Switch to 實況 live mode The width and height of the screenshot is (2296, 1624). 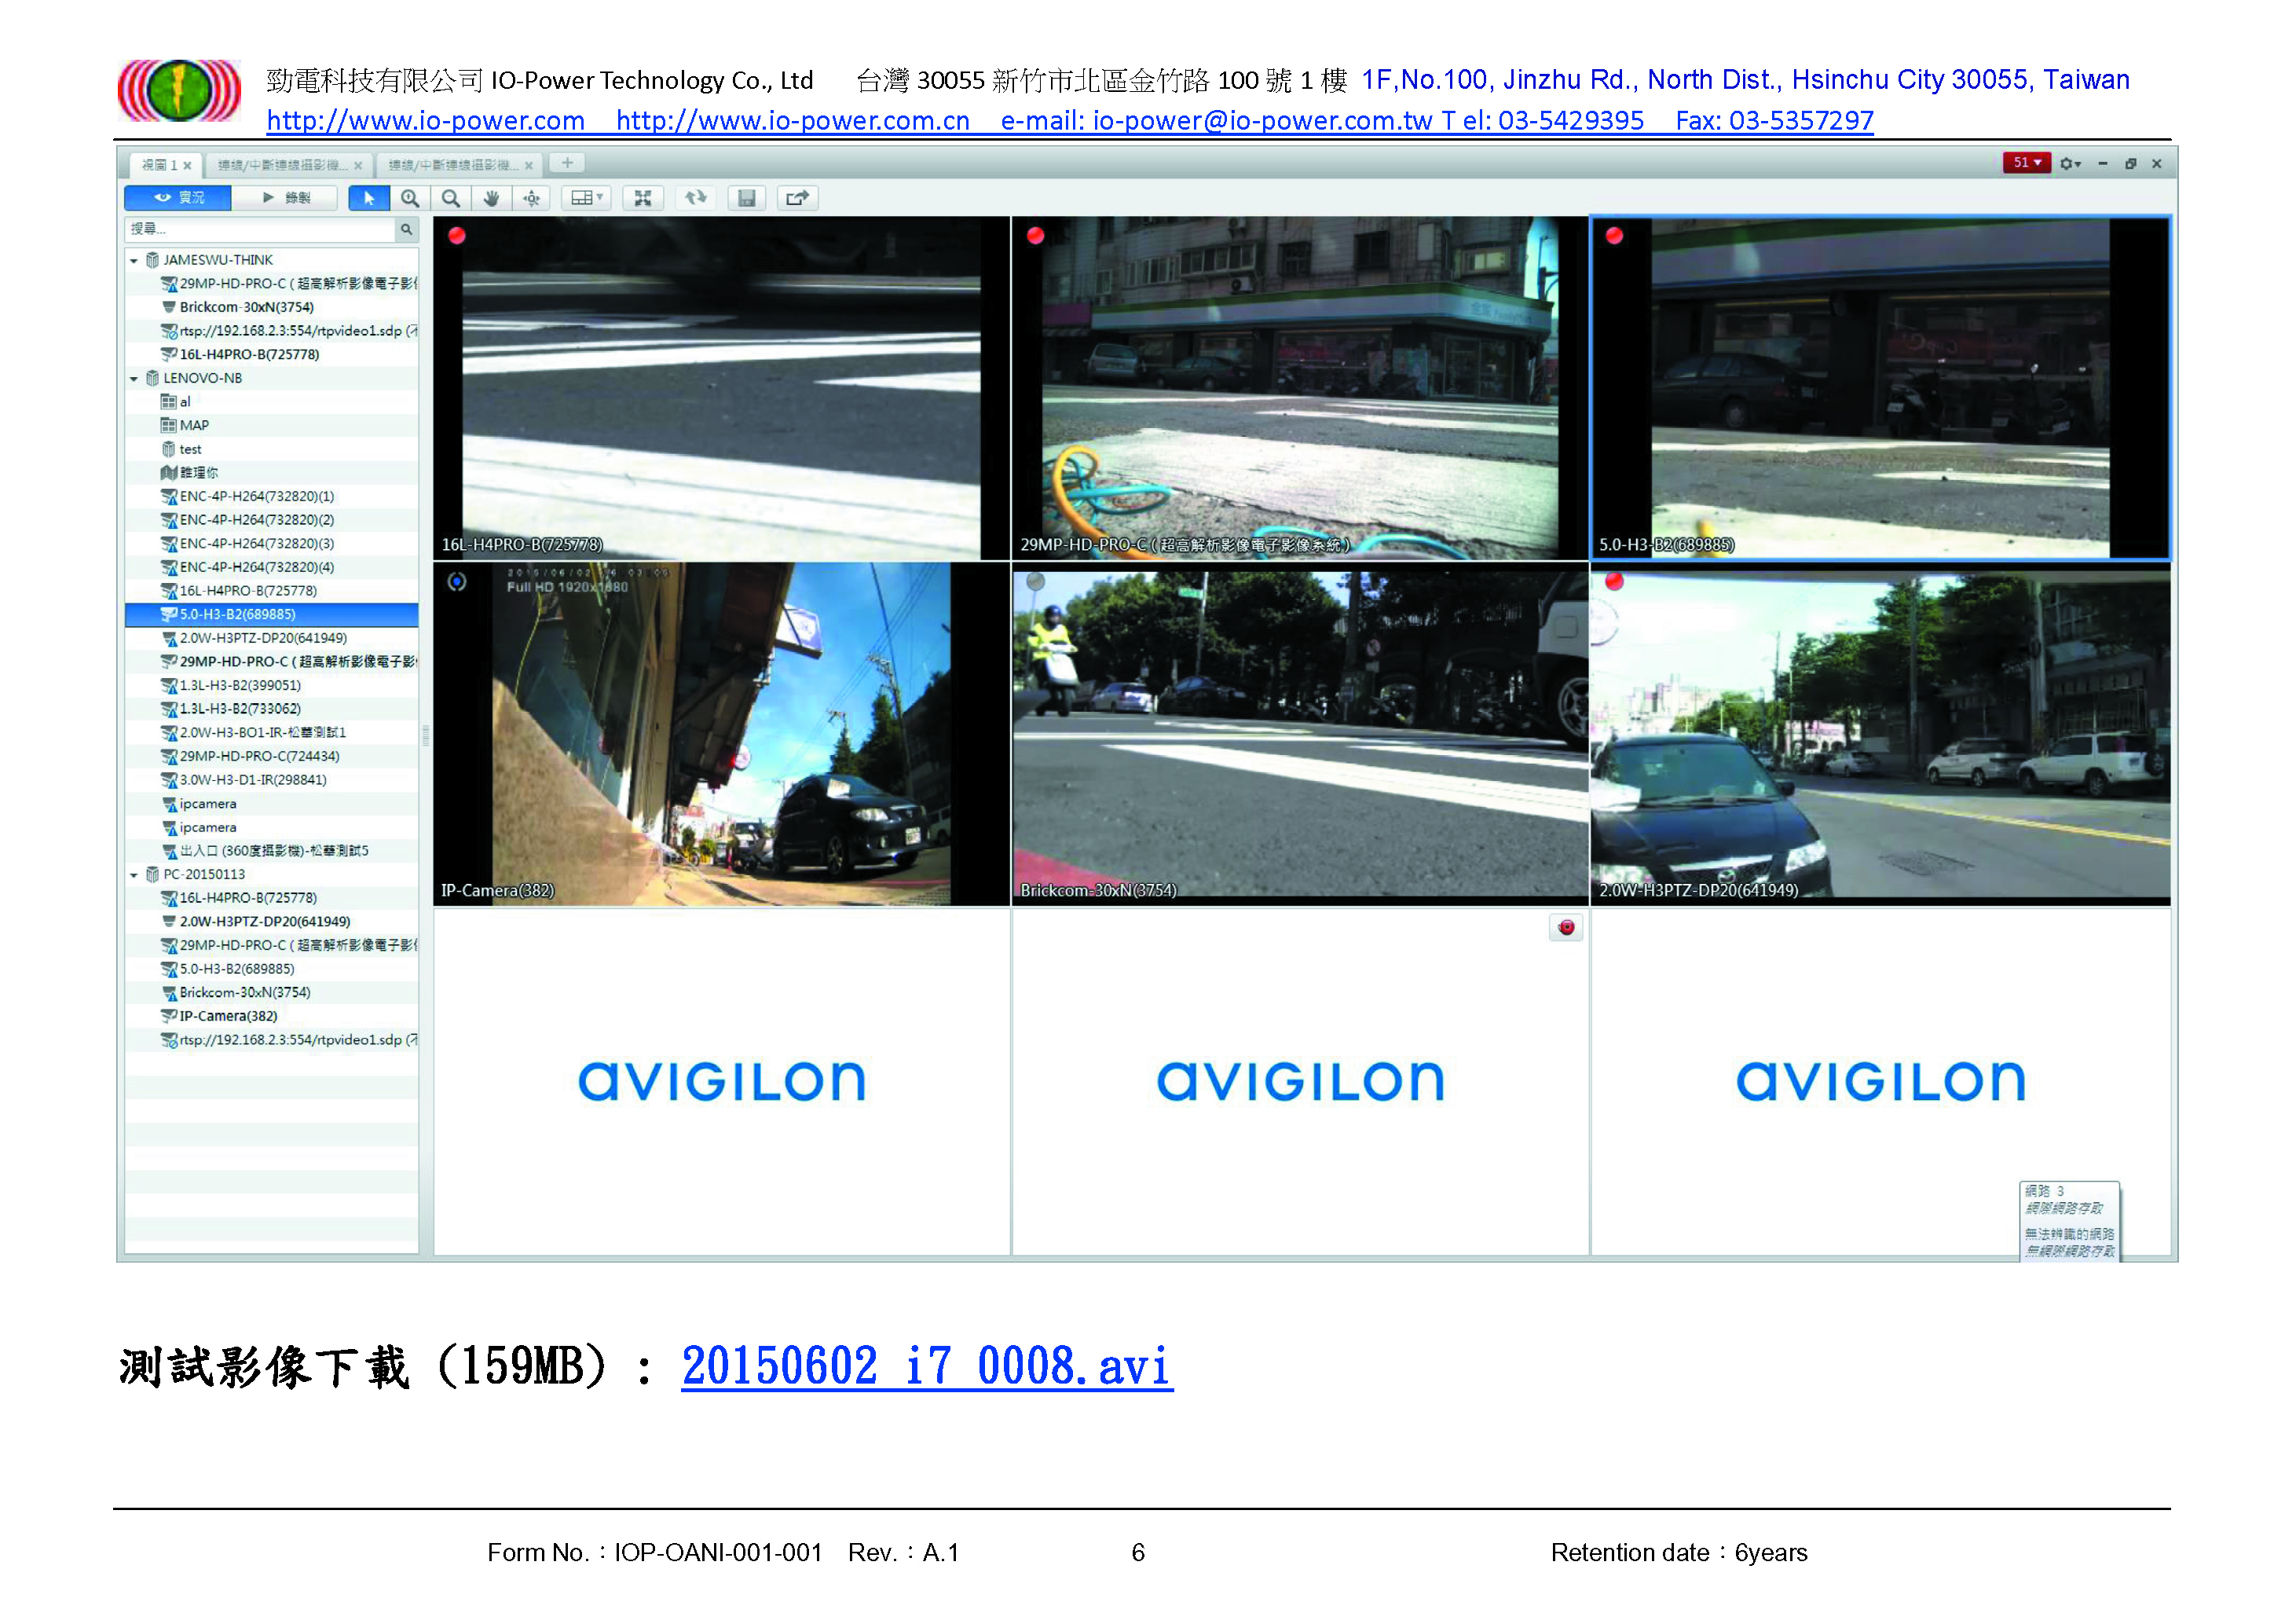coord(179,198)
